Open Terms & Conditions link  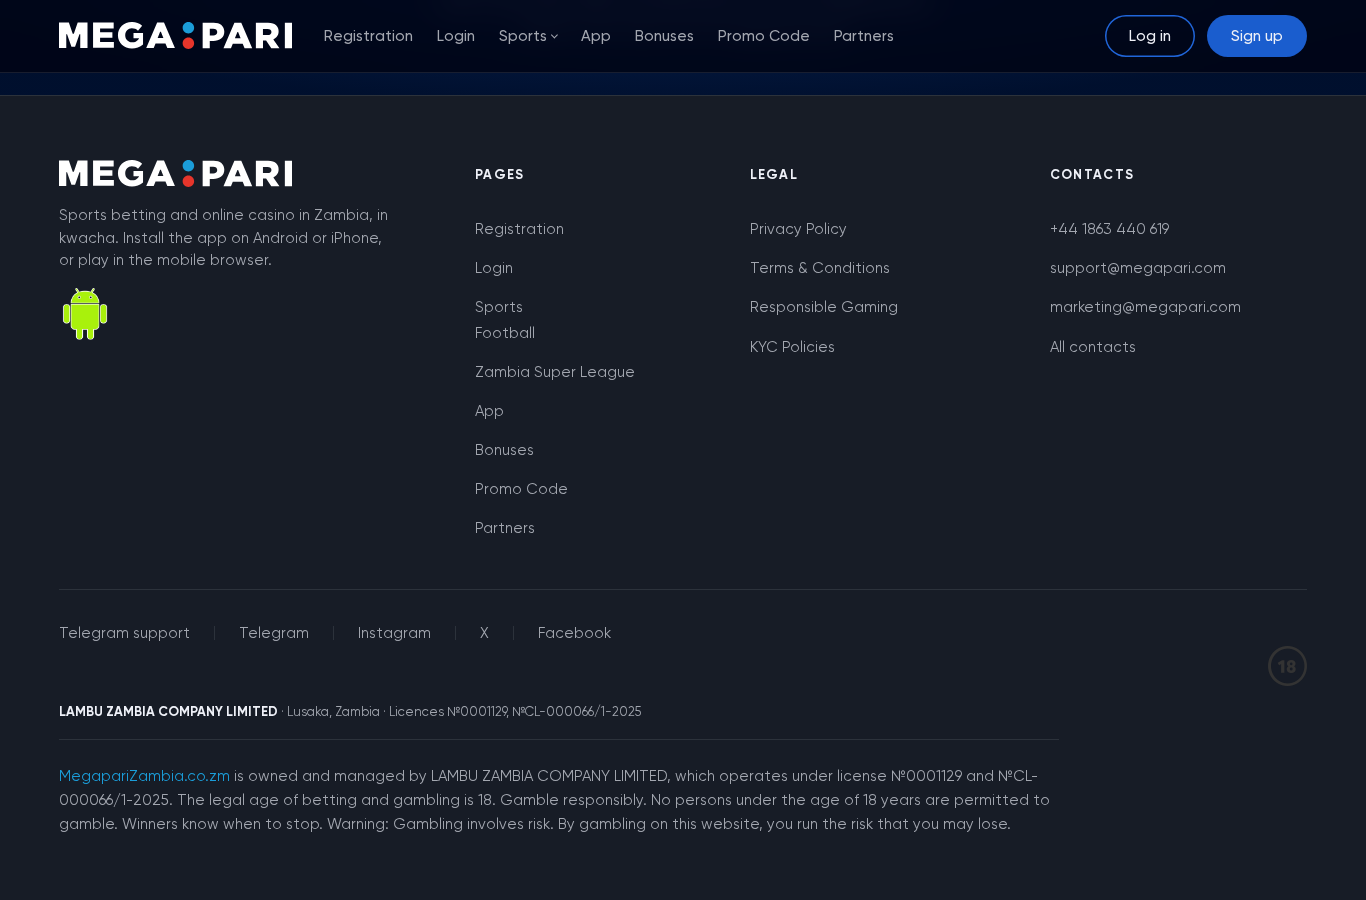pos(820,268)
